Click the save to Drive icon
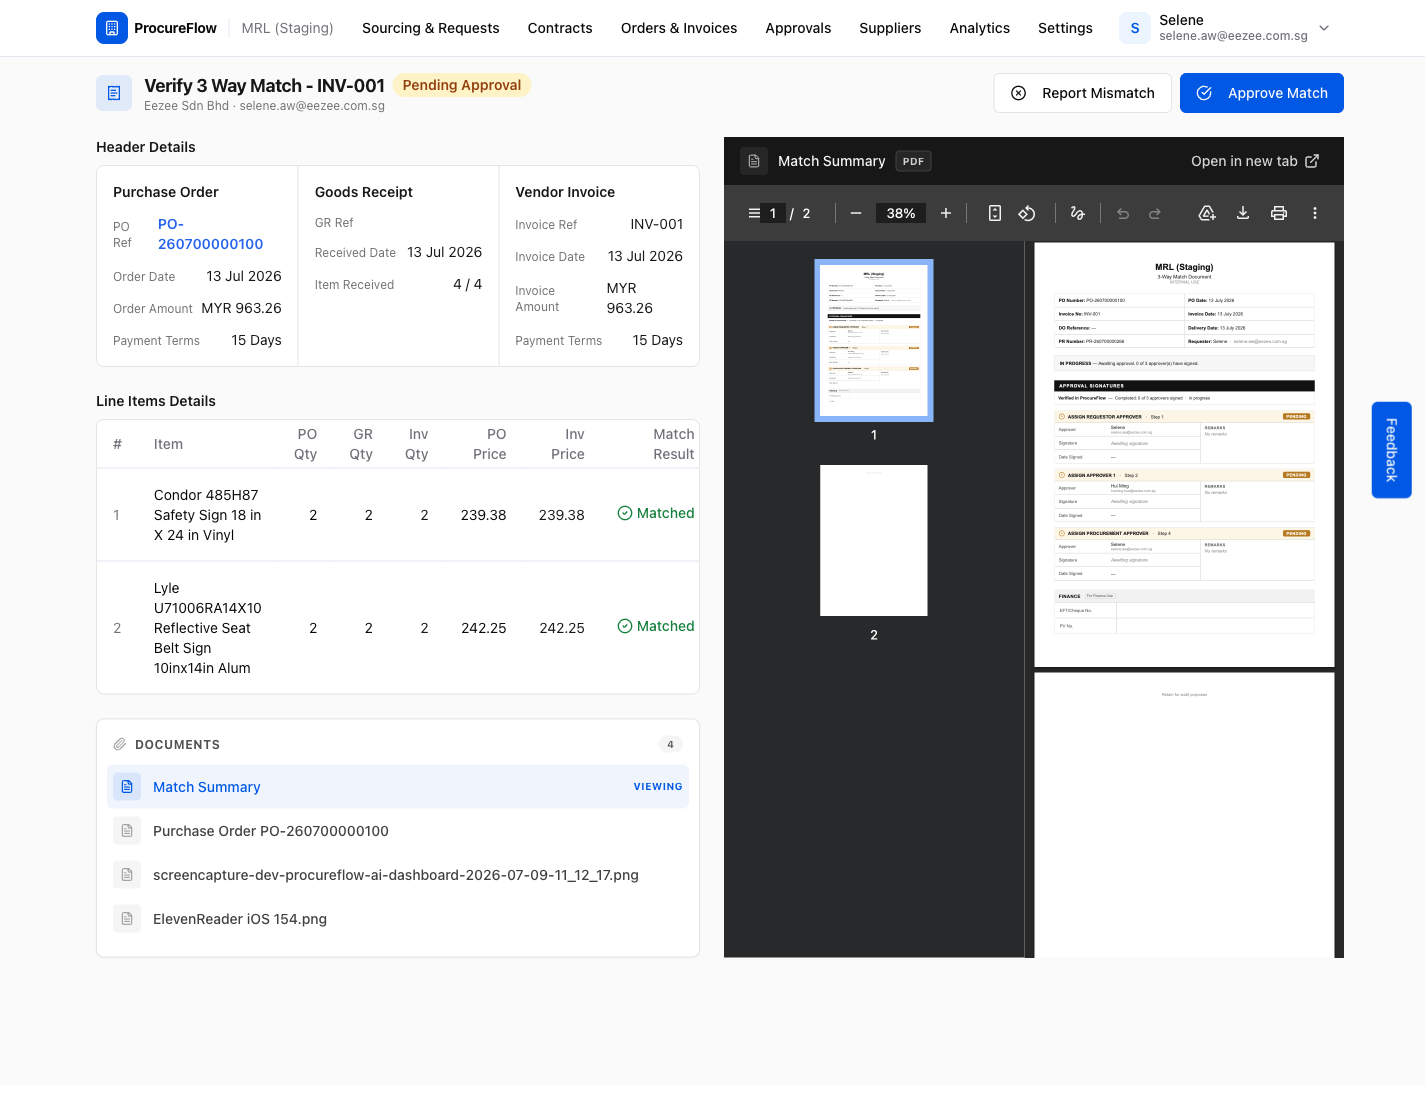This screenshot has height=1101, width=1425. coord(1207,213)
